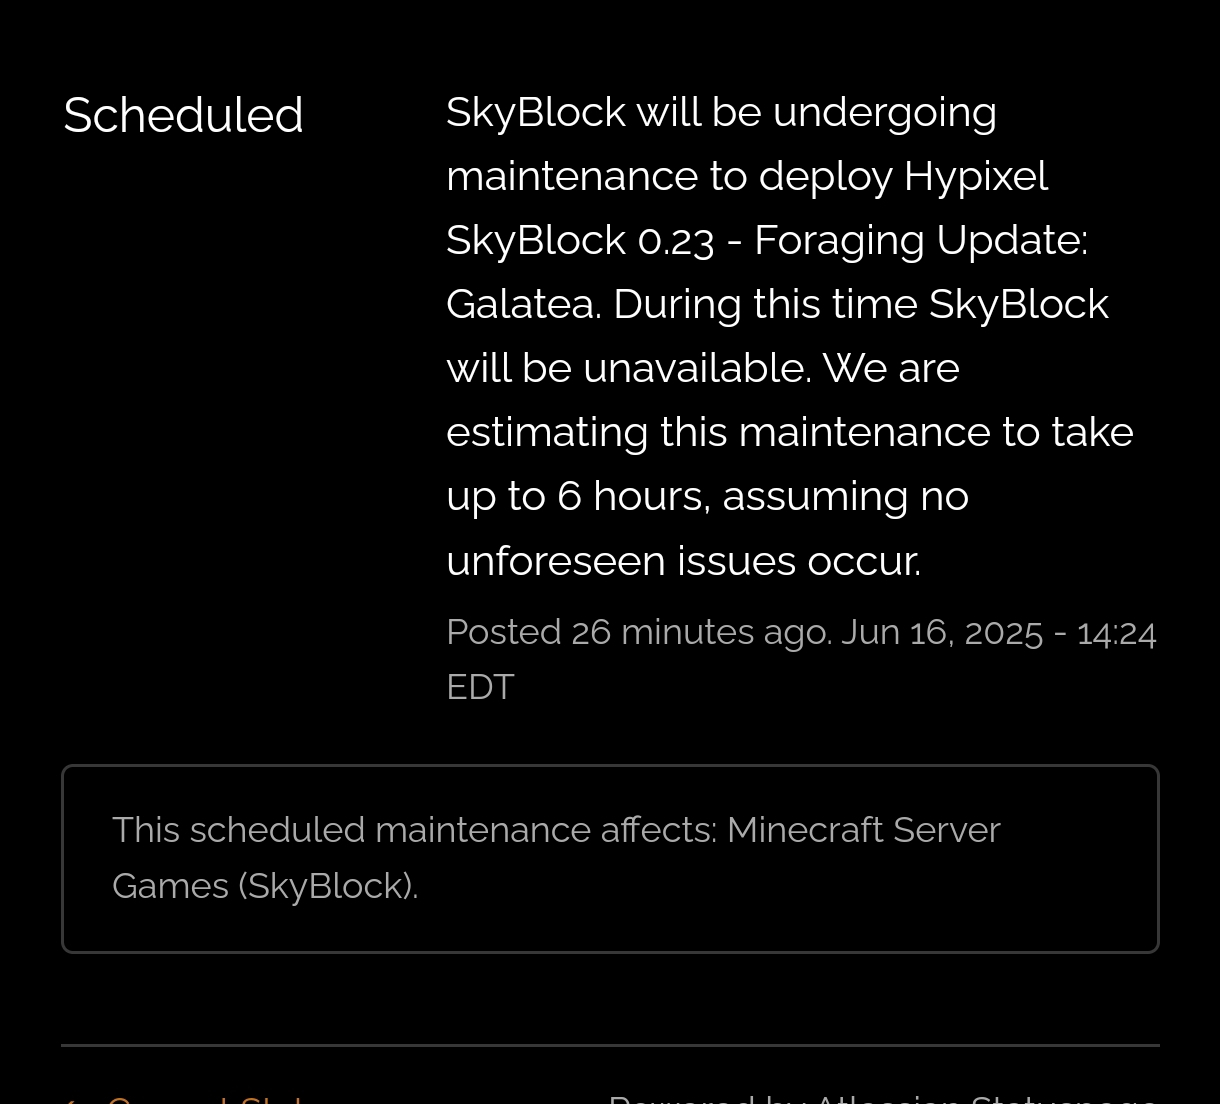Click the 'up to 6 hours' estimate text
The height and width of the screenshot is (1104, 1220).
(x=578, y=496)
